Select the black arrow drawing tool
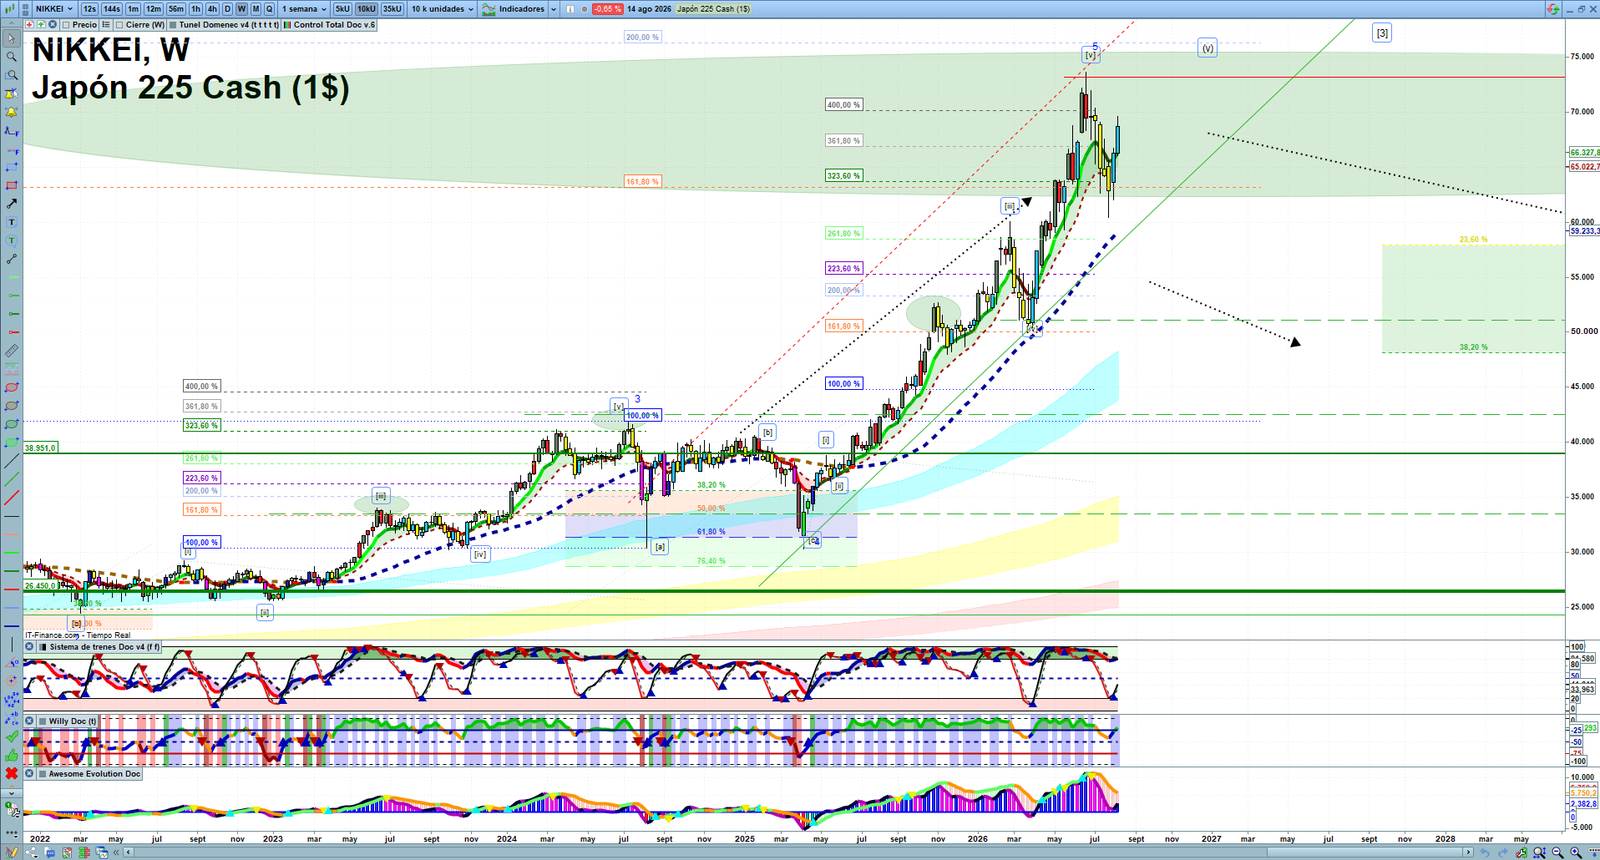Image resolution: width=1600 pixels, height=860 pixels. 10,203
